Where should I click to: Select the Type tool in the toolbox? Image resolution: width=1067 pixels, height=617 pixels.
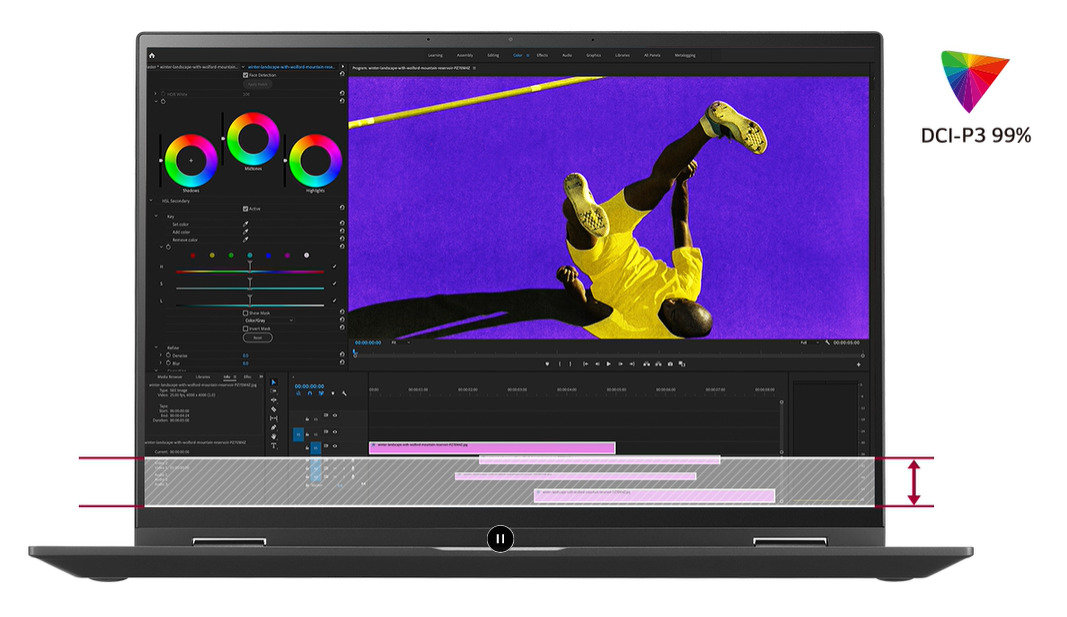pos(274,446)
